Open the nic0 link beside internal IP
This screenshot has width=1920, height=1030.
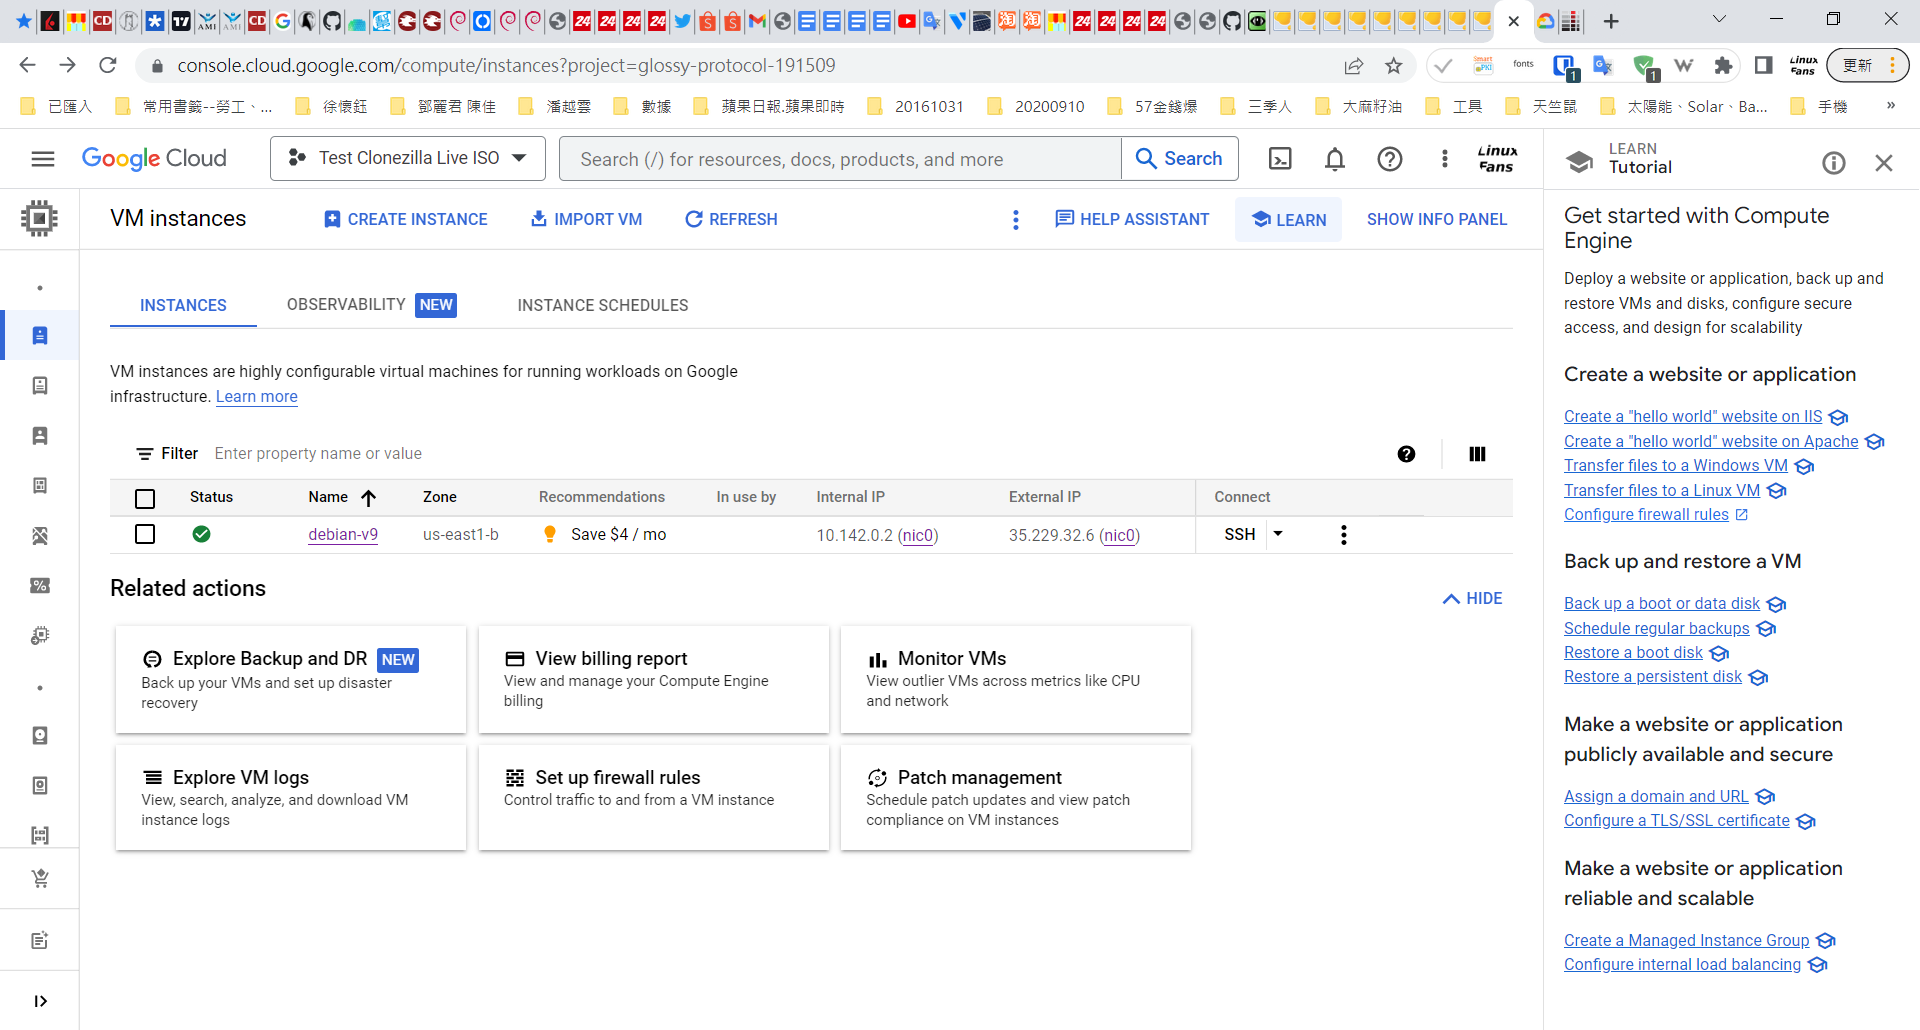pos(918,536)
